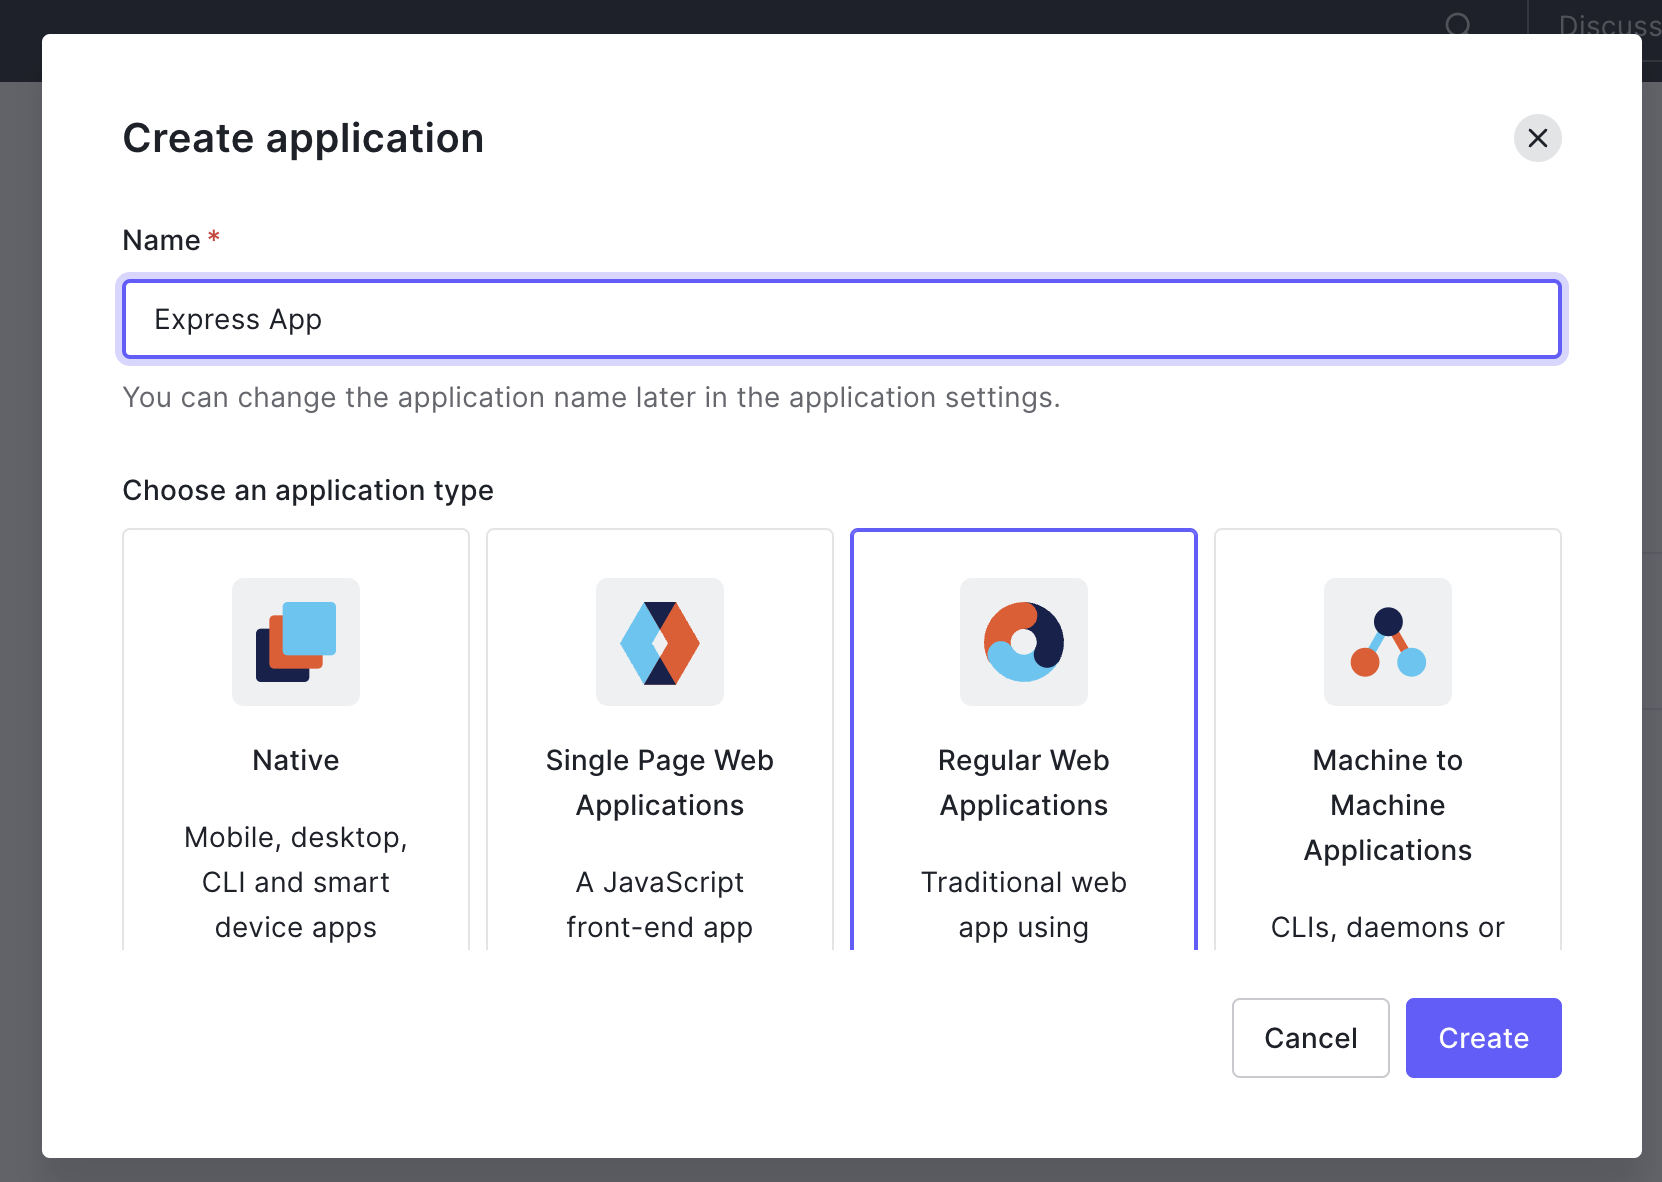The width and height of the screenshot is (1662, 1182).
Task: Select Regular Web Applications title
Action: tap(1024, 783)
